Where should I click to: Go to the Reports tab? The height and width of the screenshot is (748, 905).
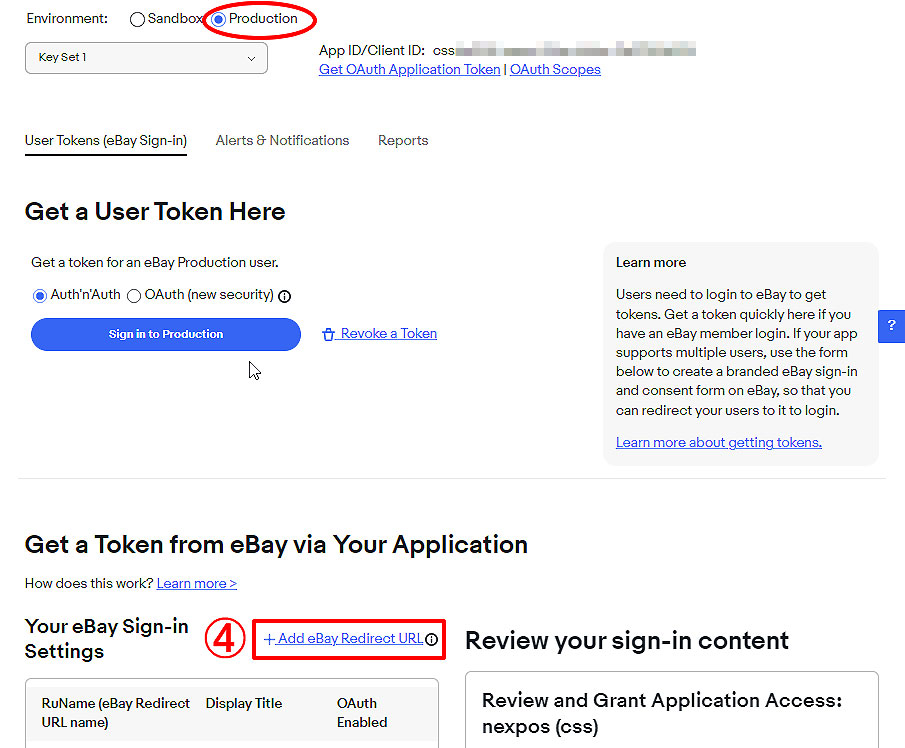tap(403, 141)
